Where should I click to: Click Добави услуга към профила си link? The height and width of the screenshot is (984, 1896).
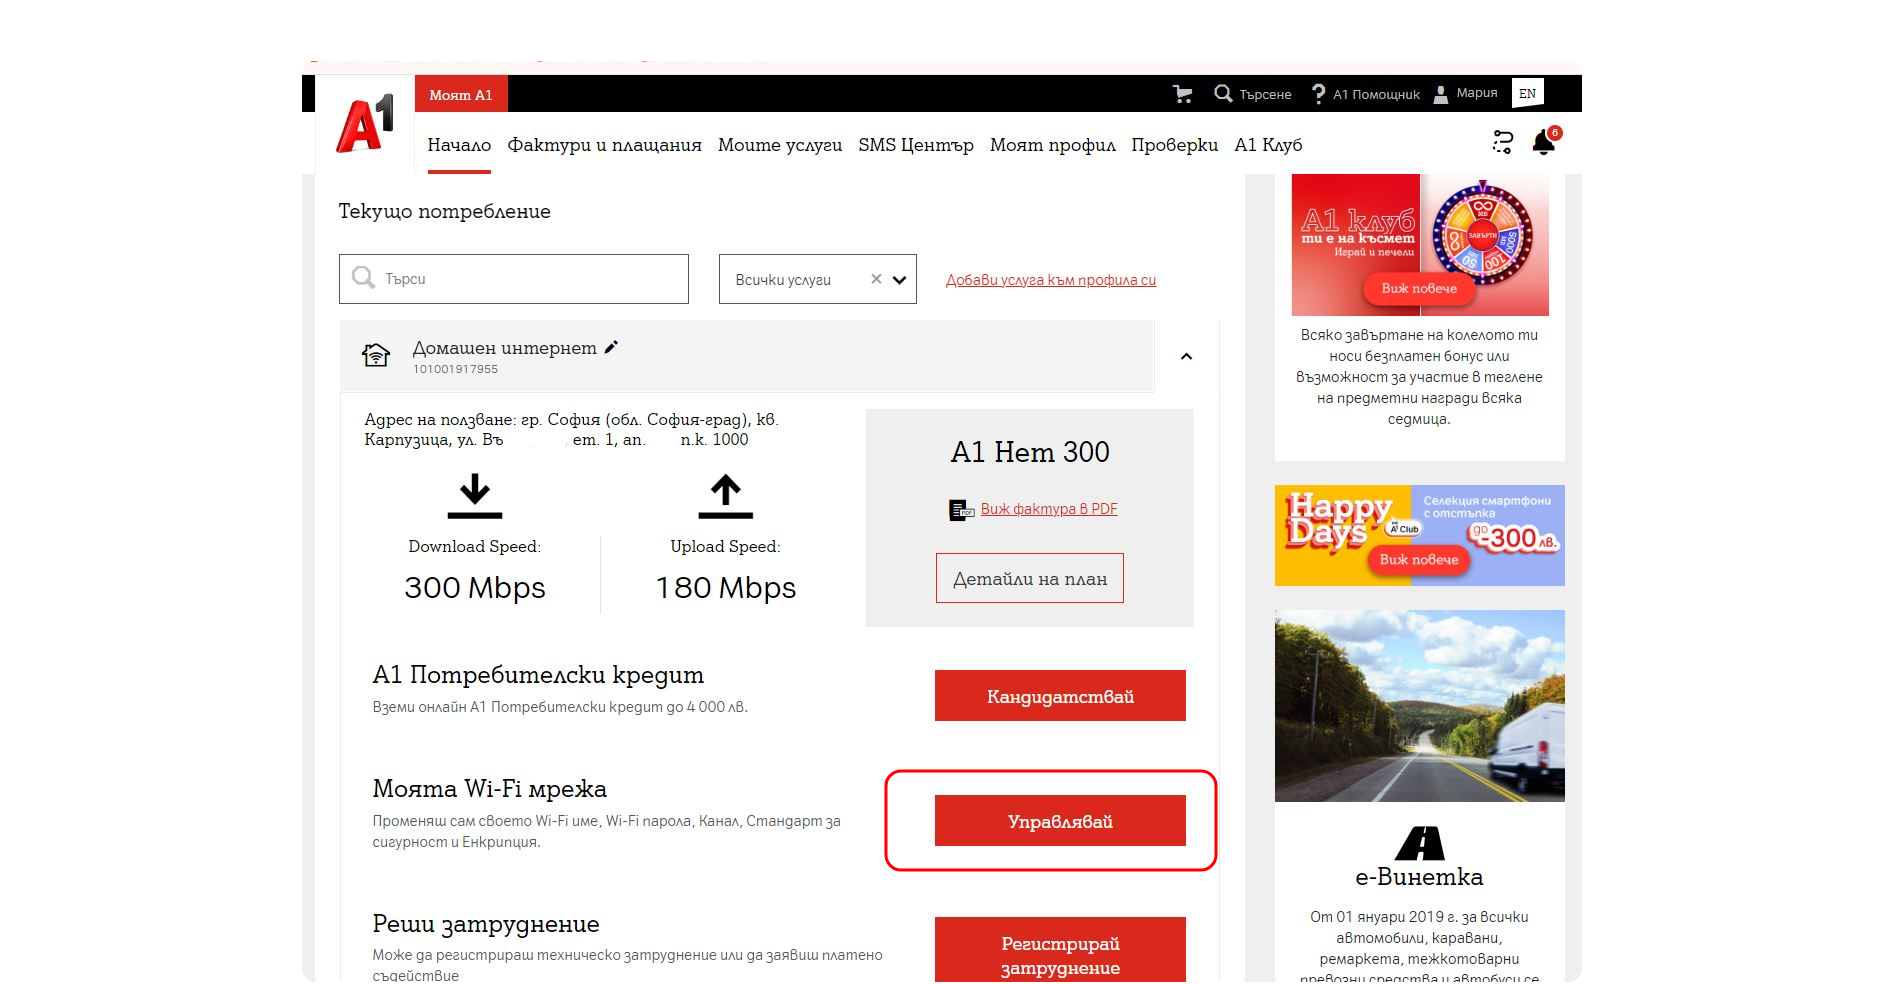tap(1051, 280)
